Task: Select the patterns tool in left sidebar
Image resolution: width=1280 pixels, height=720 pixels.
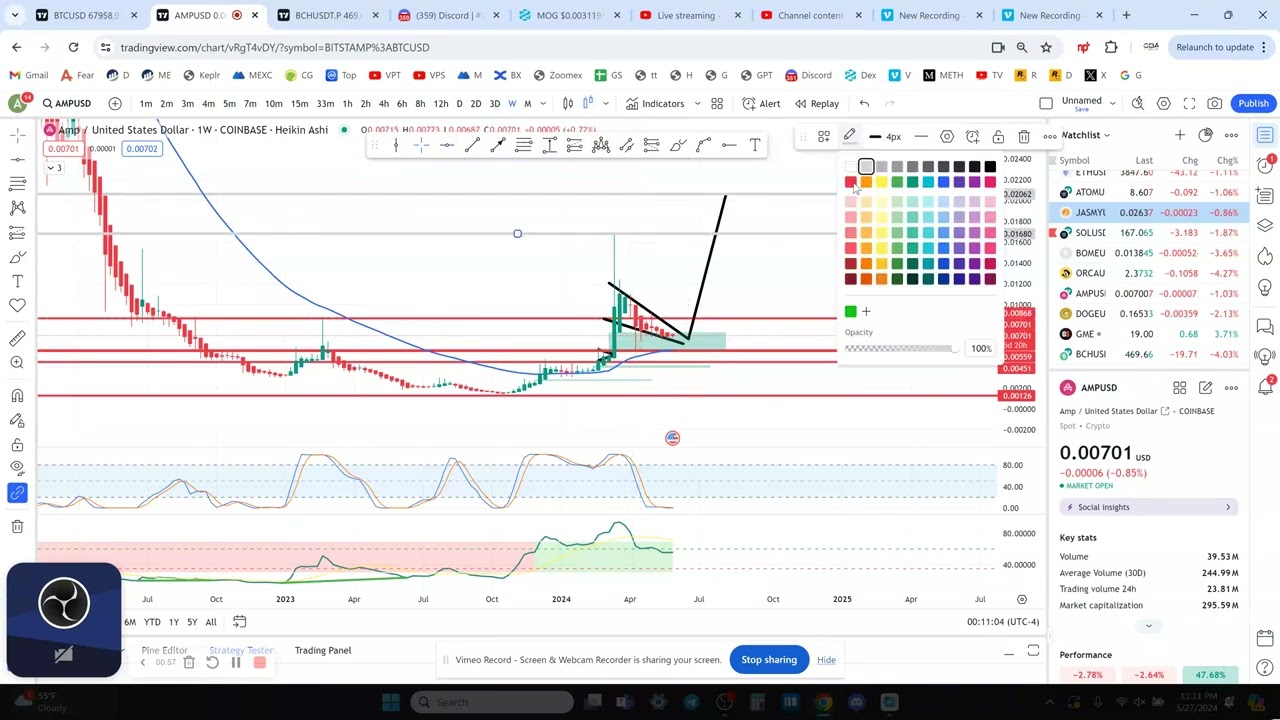Action: (17, 208)
